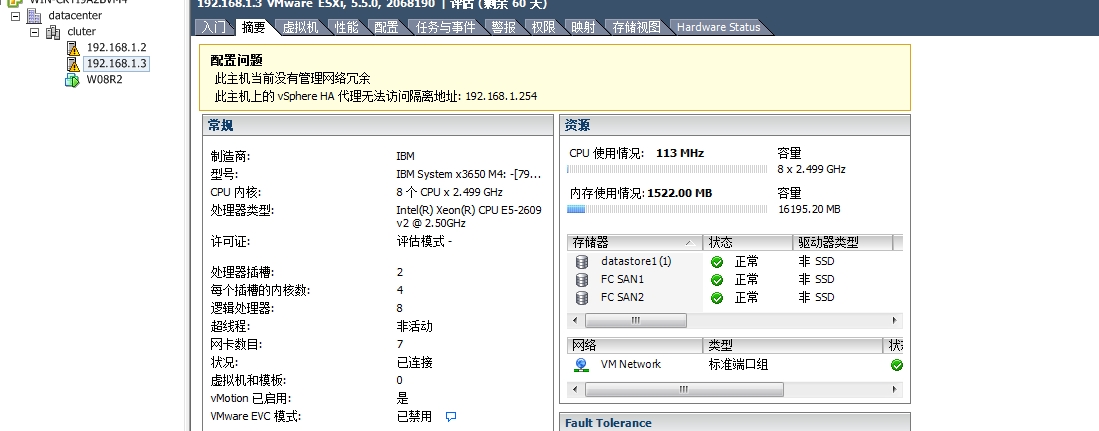Click the datacenter icon in the tree
1099x431 pixels.
34,15
